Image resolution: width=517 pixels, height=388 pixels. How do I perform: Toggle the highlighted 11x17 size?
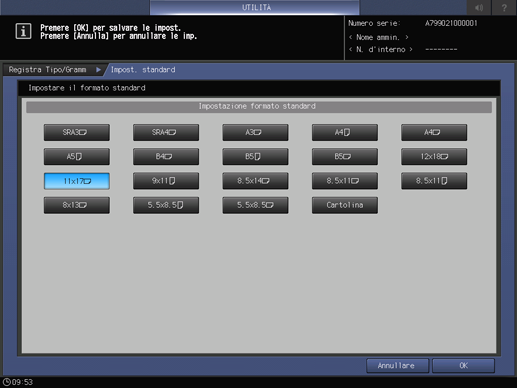coord(77,181)
